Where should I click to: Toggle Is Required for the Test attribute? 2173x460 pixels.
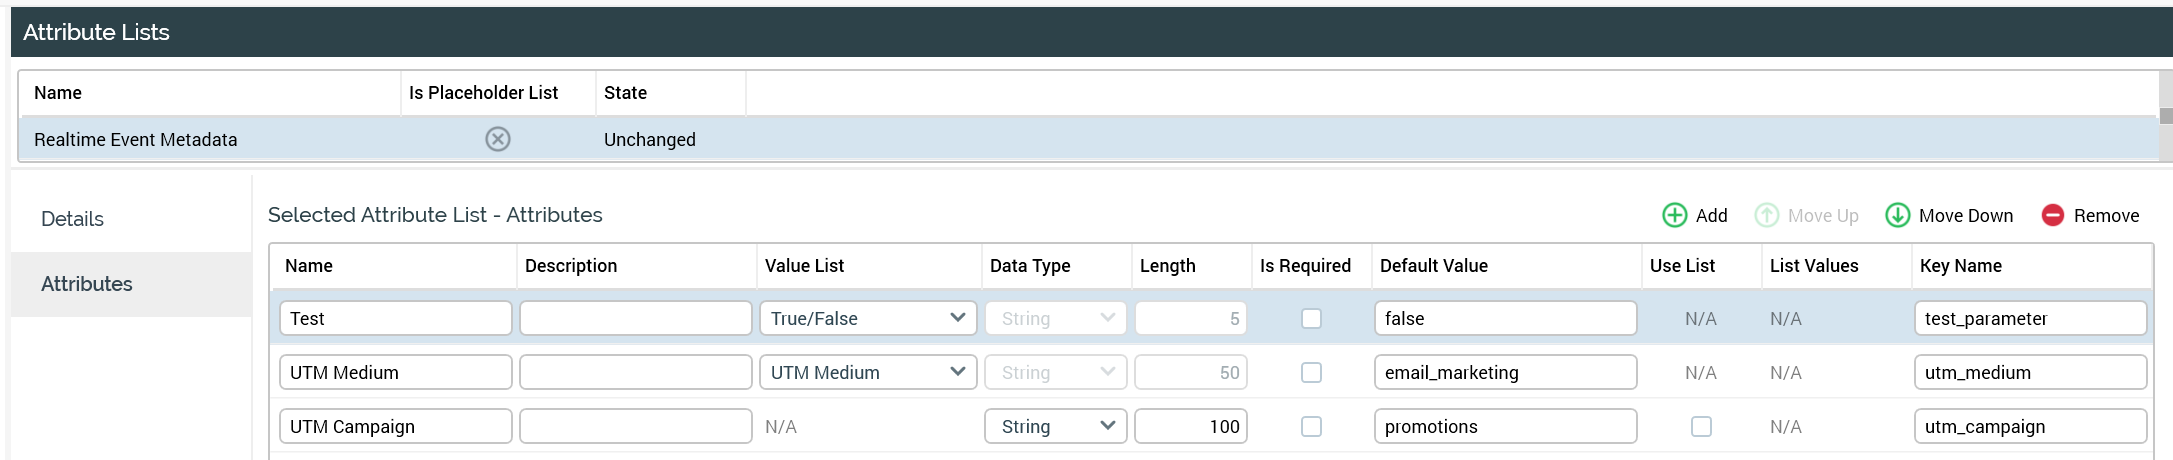[1311, 318]
